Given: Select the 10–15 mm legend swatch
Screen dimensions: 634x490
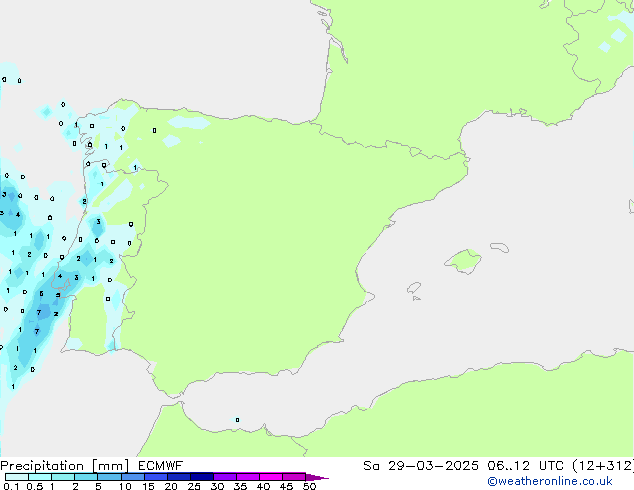Looking at the screenshot, I should click(132, 477).
